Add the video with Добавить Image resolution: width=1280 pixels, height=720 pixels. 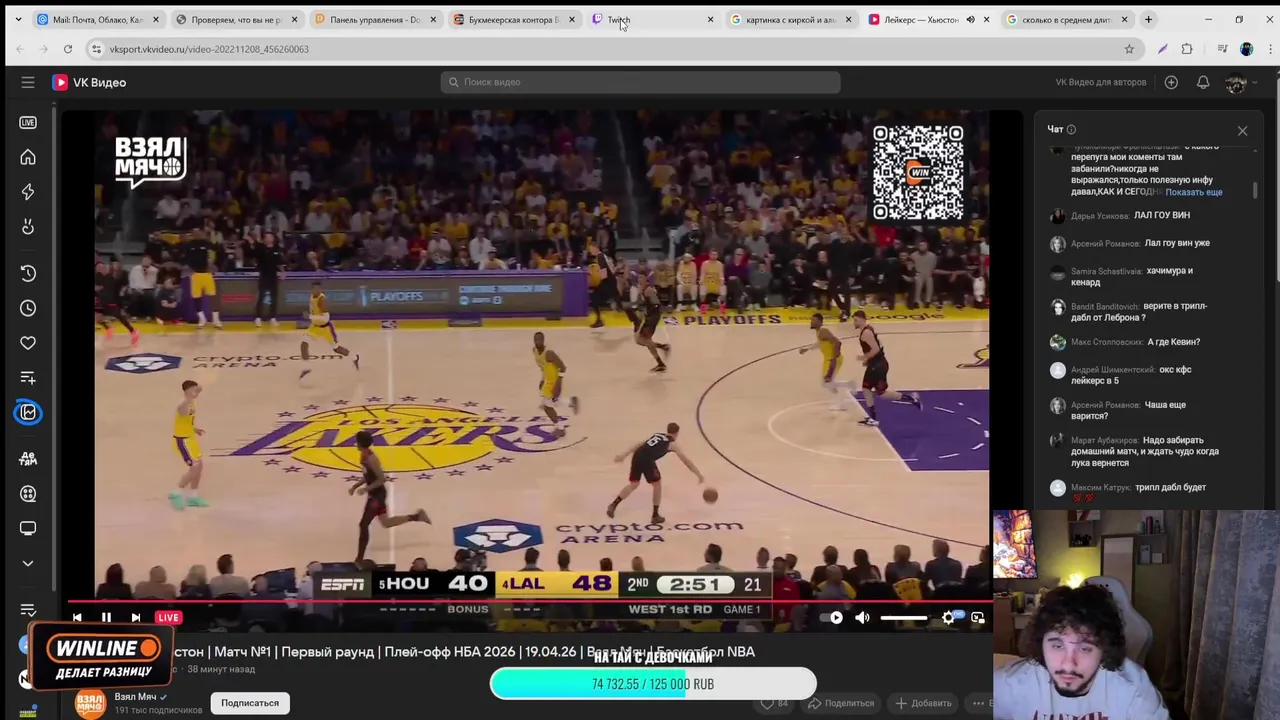pyautogui.click(x=923, y=703)
